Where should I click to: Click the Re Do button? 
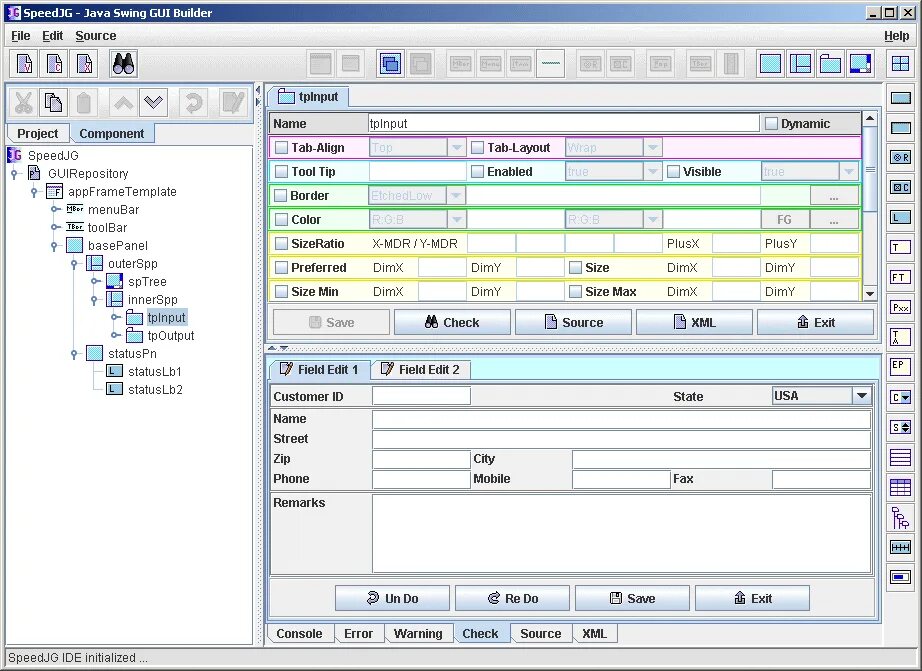coord(512,598)
